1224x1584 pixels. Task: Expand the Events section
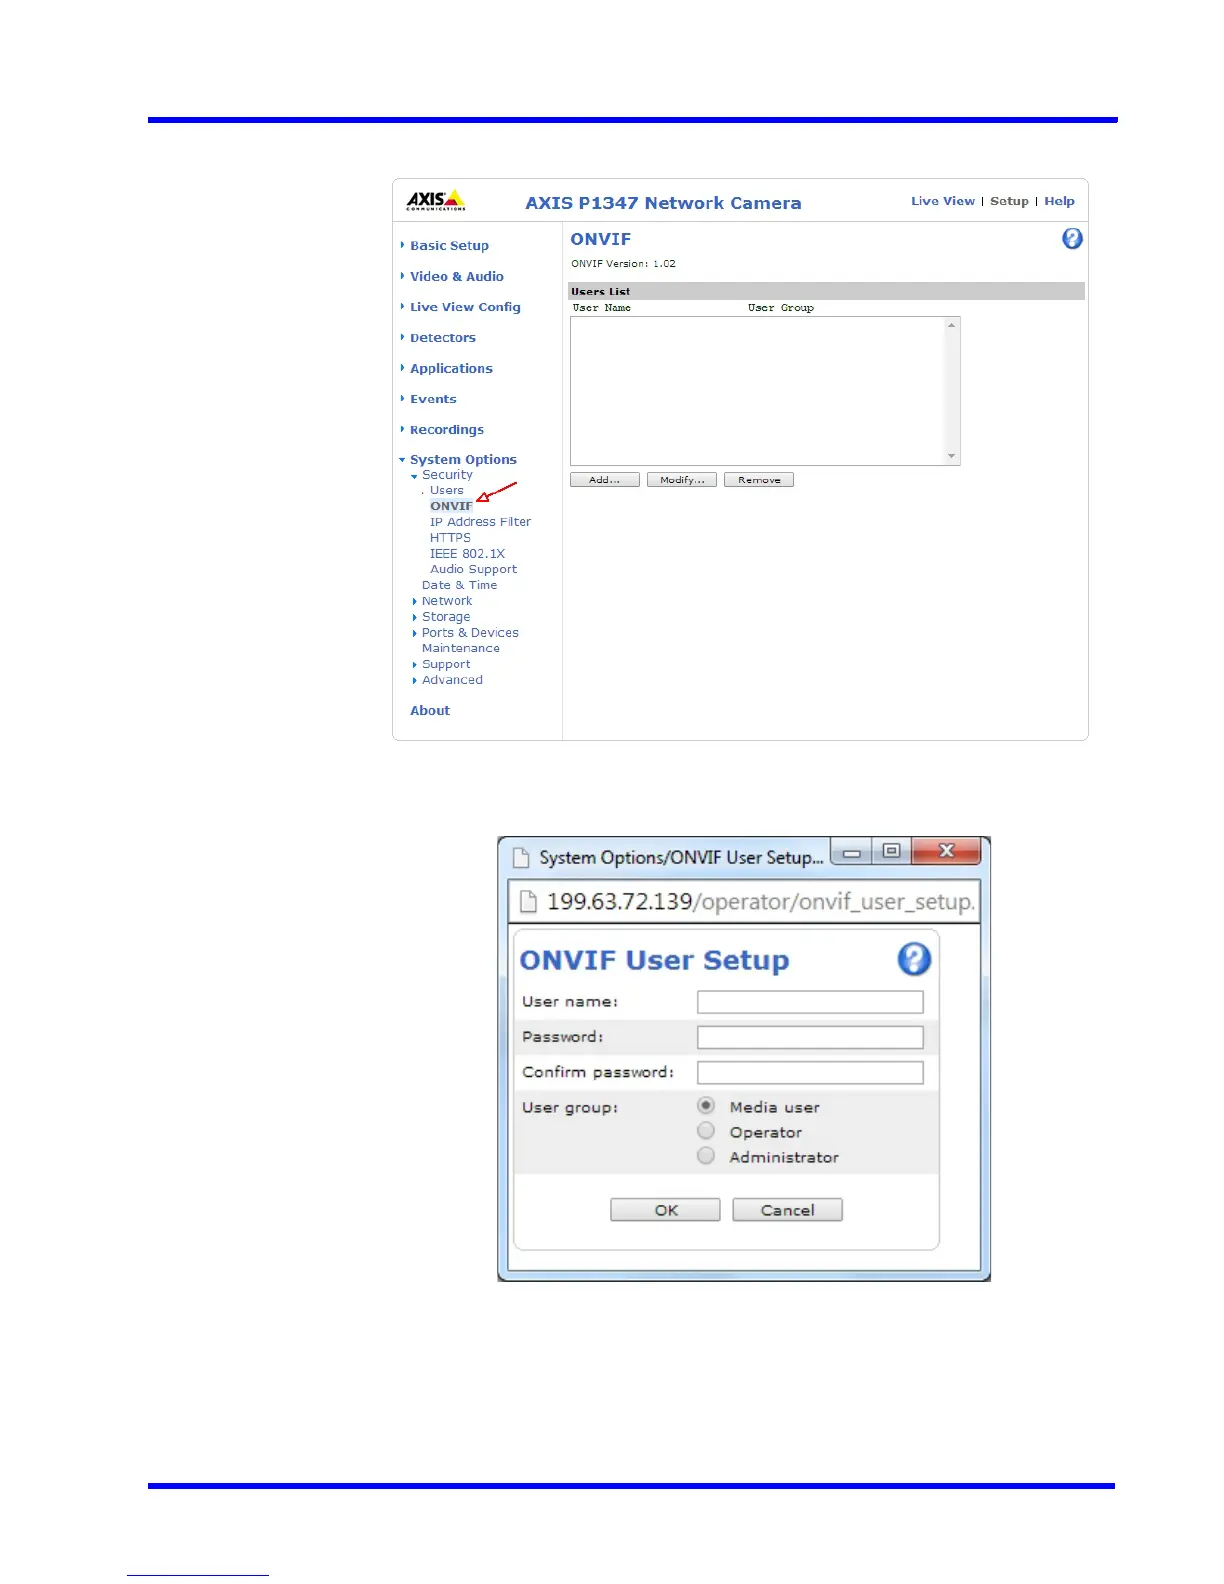tap(433, 399)
